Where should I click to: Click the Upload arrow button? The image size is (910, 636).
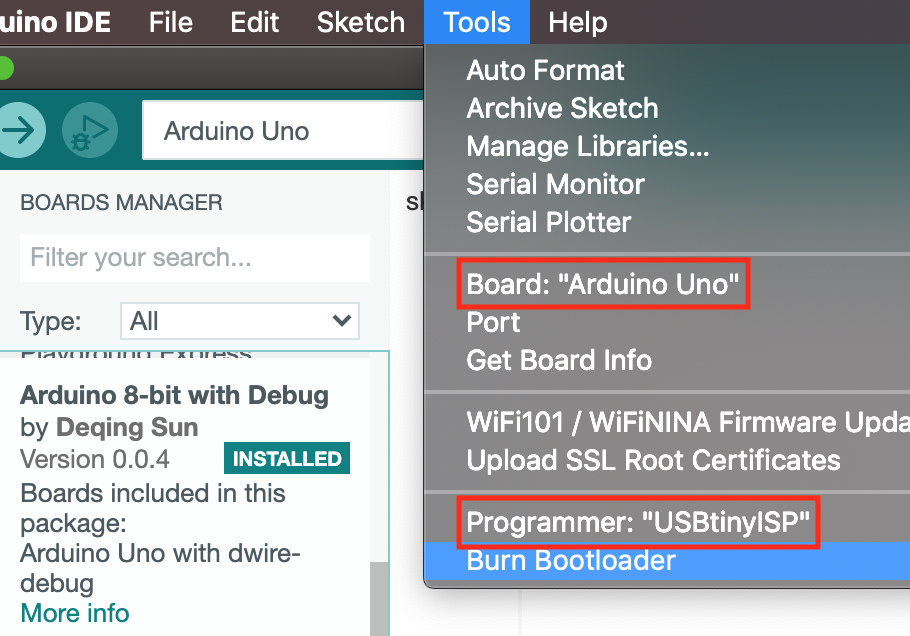[x=20, y=130]
